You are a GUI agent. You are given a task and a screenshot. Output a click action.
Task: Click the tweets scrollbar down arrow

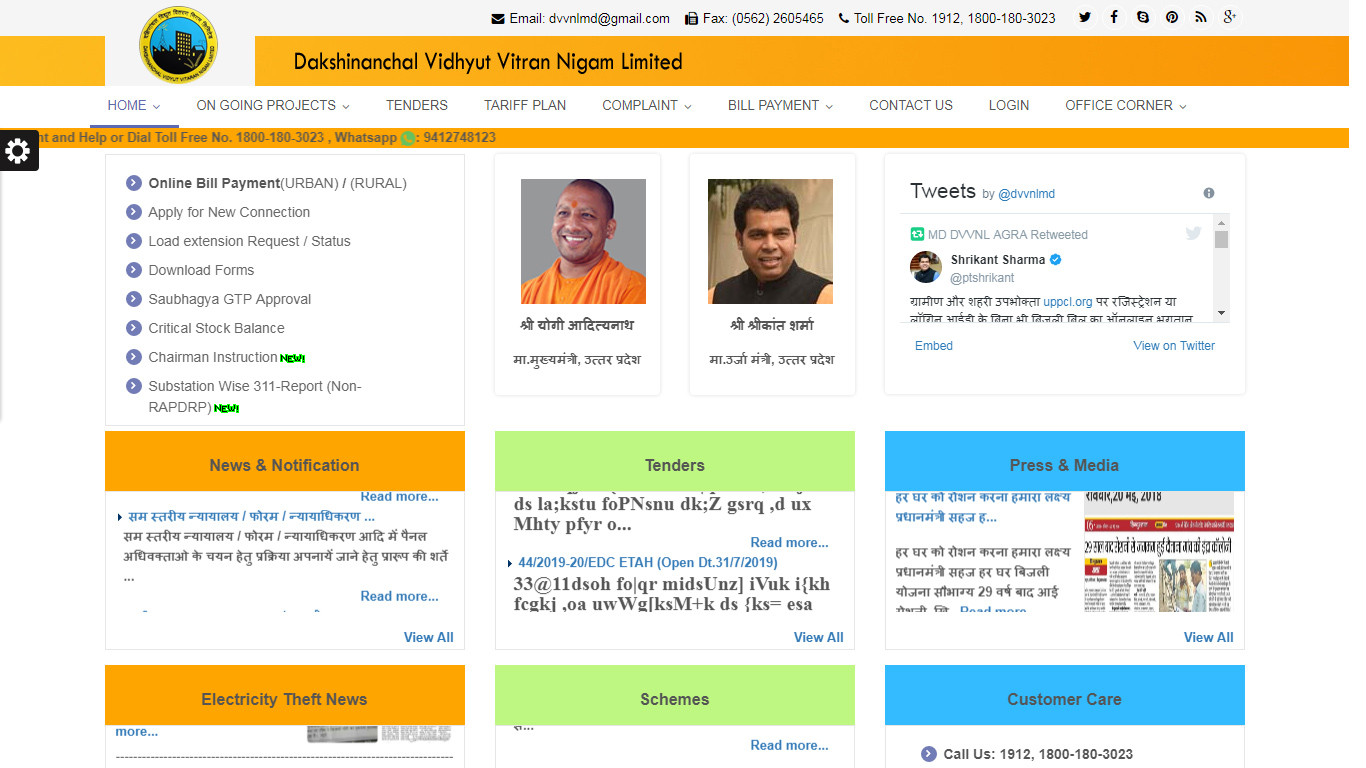1221,314
